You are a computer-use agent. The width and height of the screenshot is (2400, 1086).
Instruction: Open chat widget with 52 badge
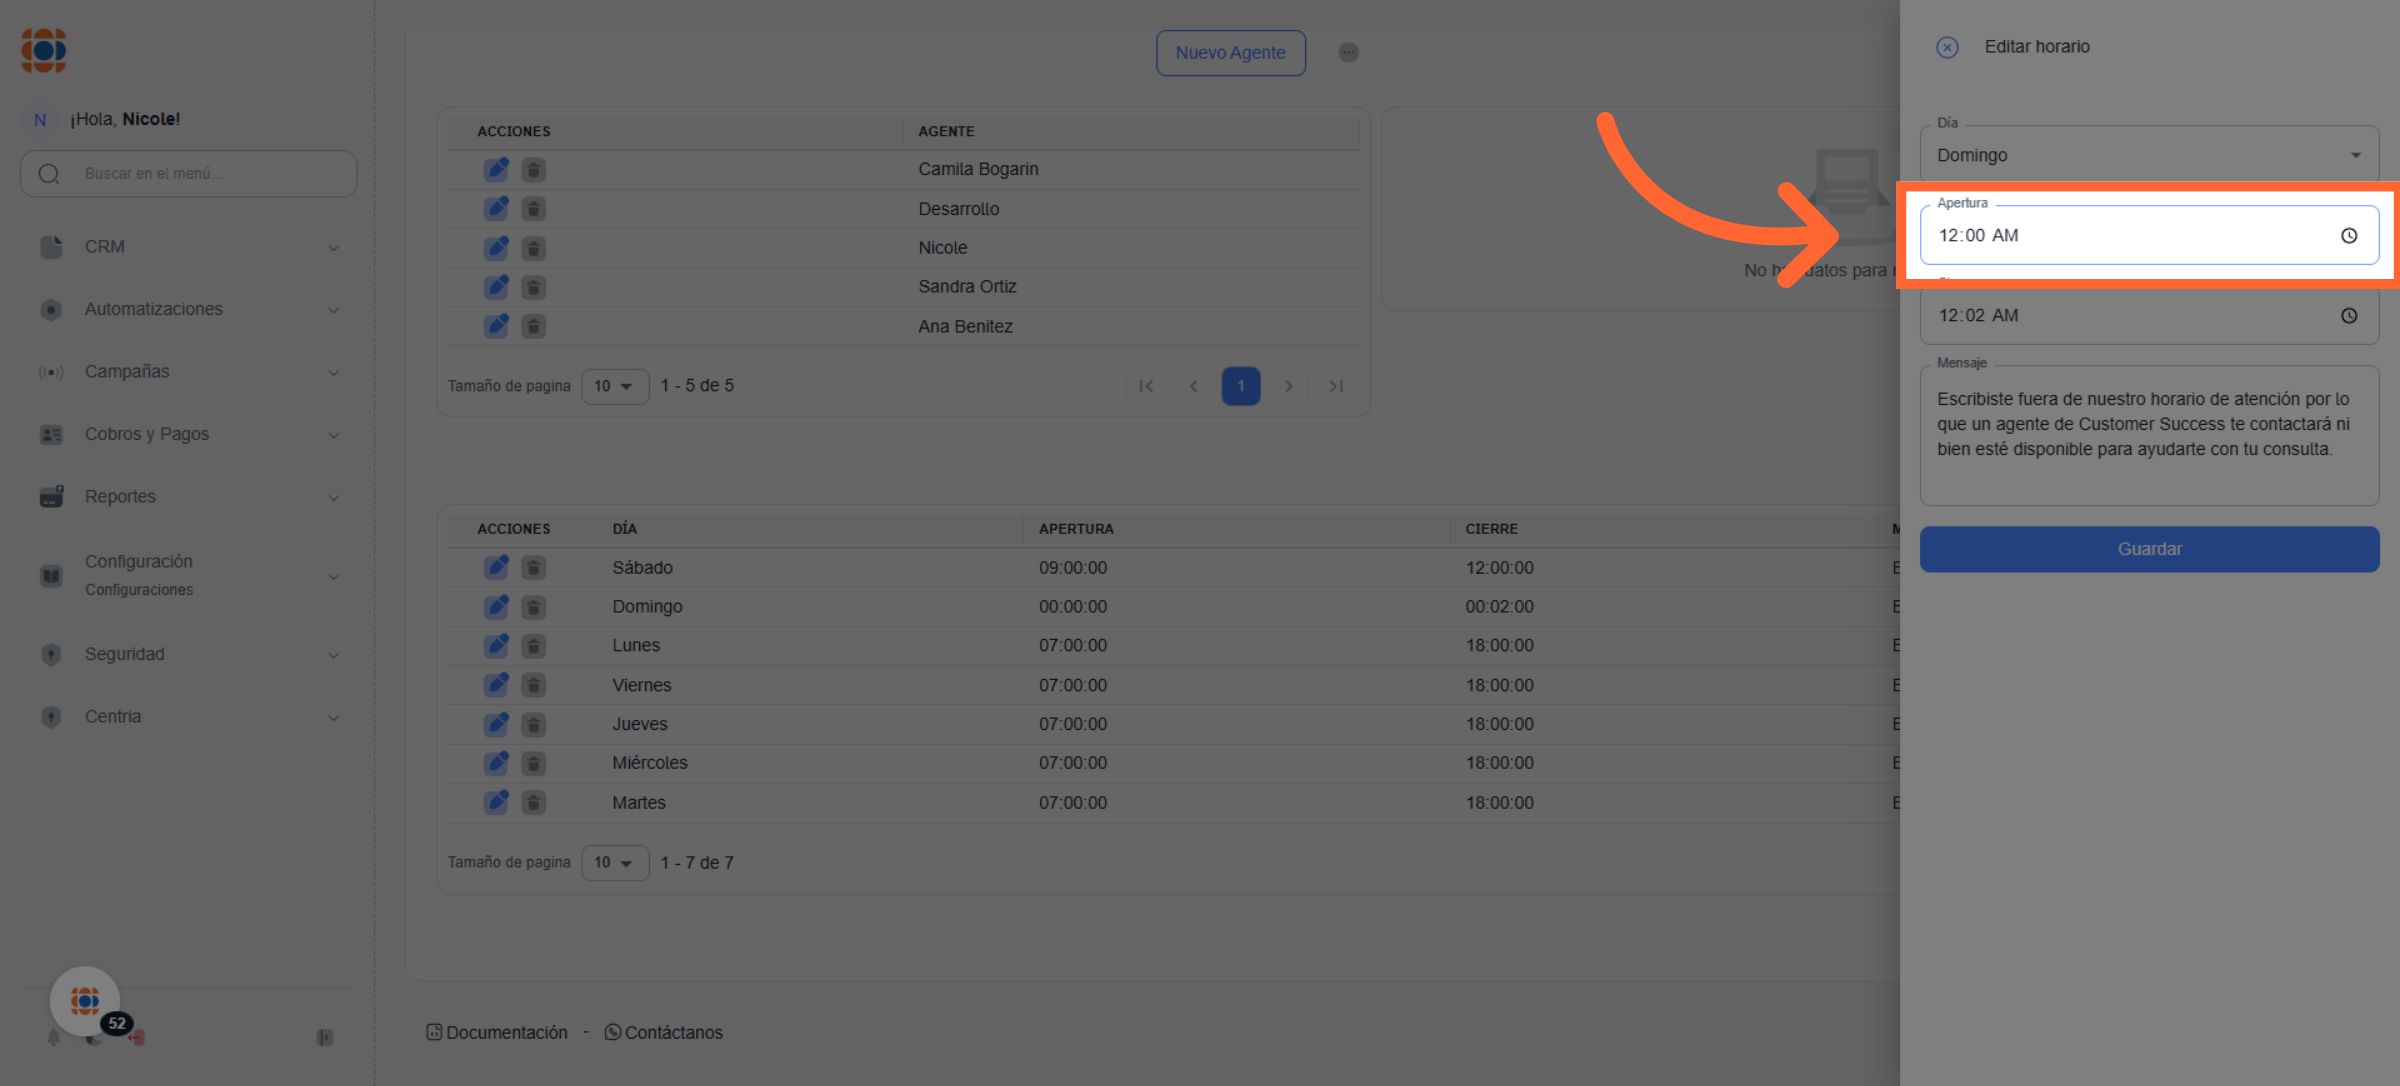pyautogui.click(x=86, y=1001)
